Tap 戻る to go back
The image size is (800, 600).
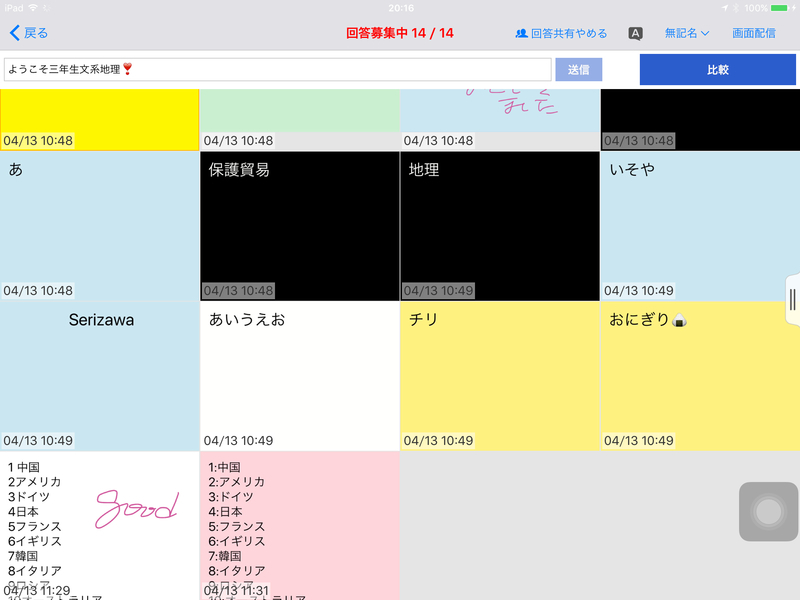coord(38,33)
